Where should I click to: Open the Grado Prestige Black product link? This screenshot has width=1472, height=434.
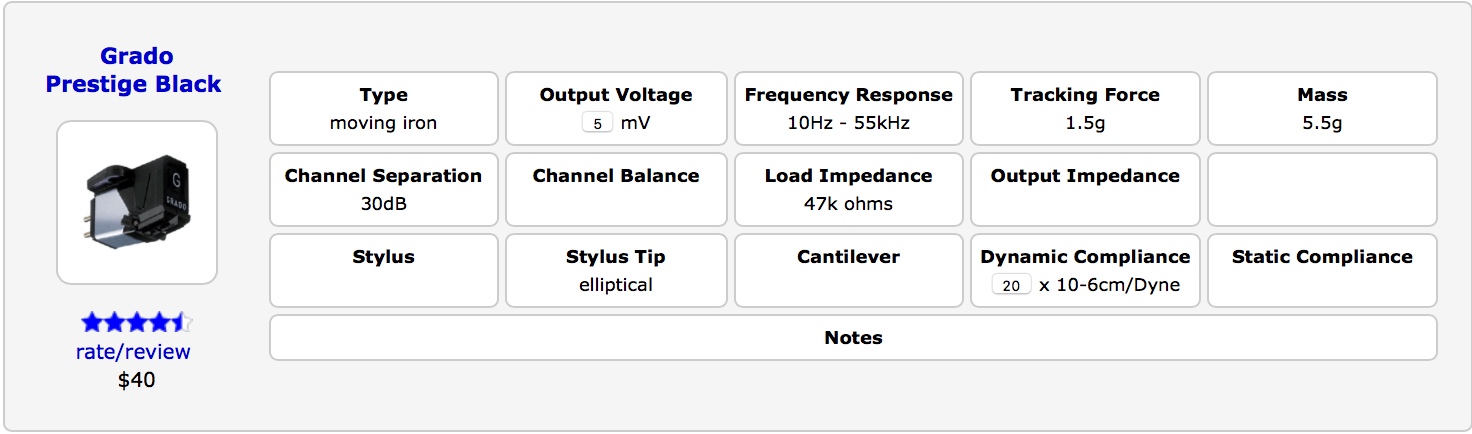[x=134, y=70]
